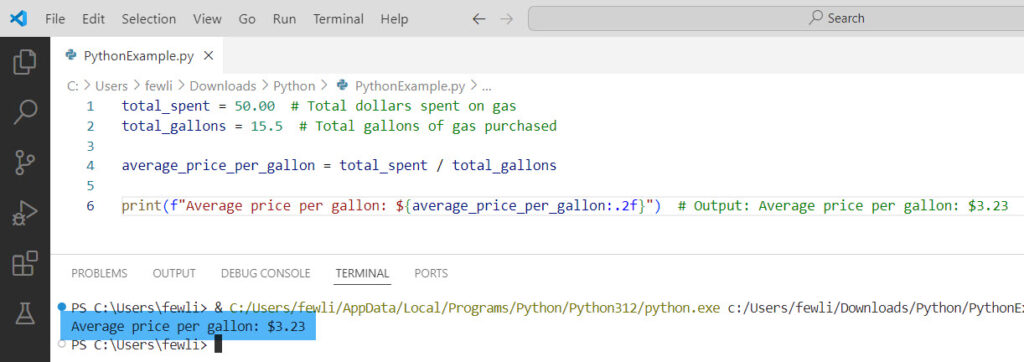This screenshot has width=1024, height=362.
Task: Open the View menu
Action: [x=207, y=19]
